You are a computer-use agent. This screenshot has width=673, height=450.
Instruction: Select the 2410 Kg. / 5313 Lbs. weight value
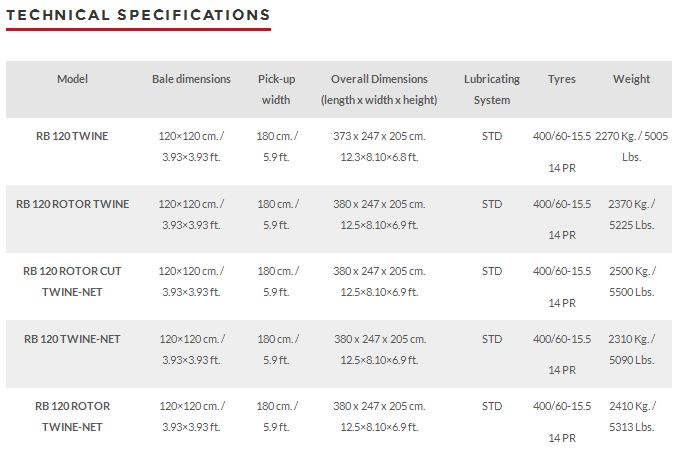pyautogui.click(x=630, y=417)
